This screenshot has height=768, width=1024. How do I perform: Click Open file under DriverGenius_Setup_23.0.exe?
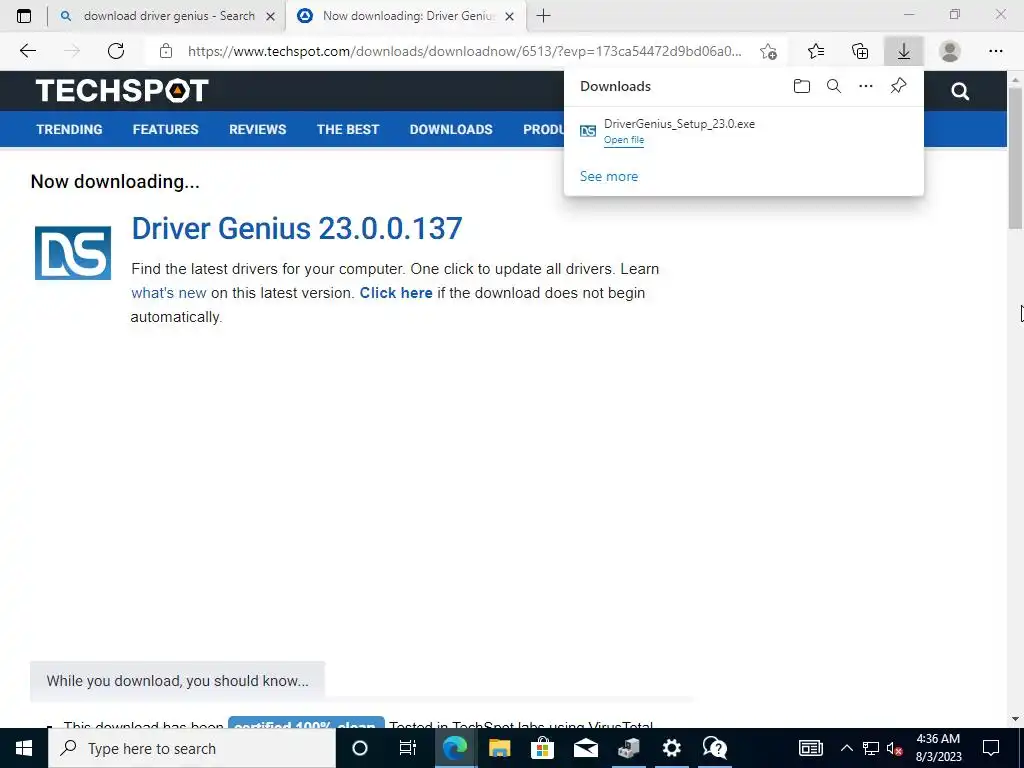pos(624,140)
